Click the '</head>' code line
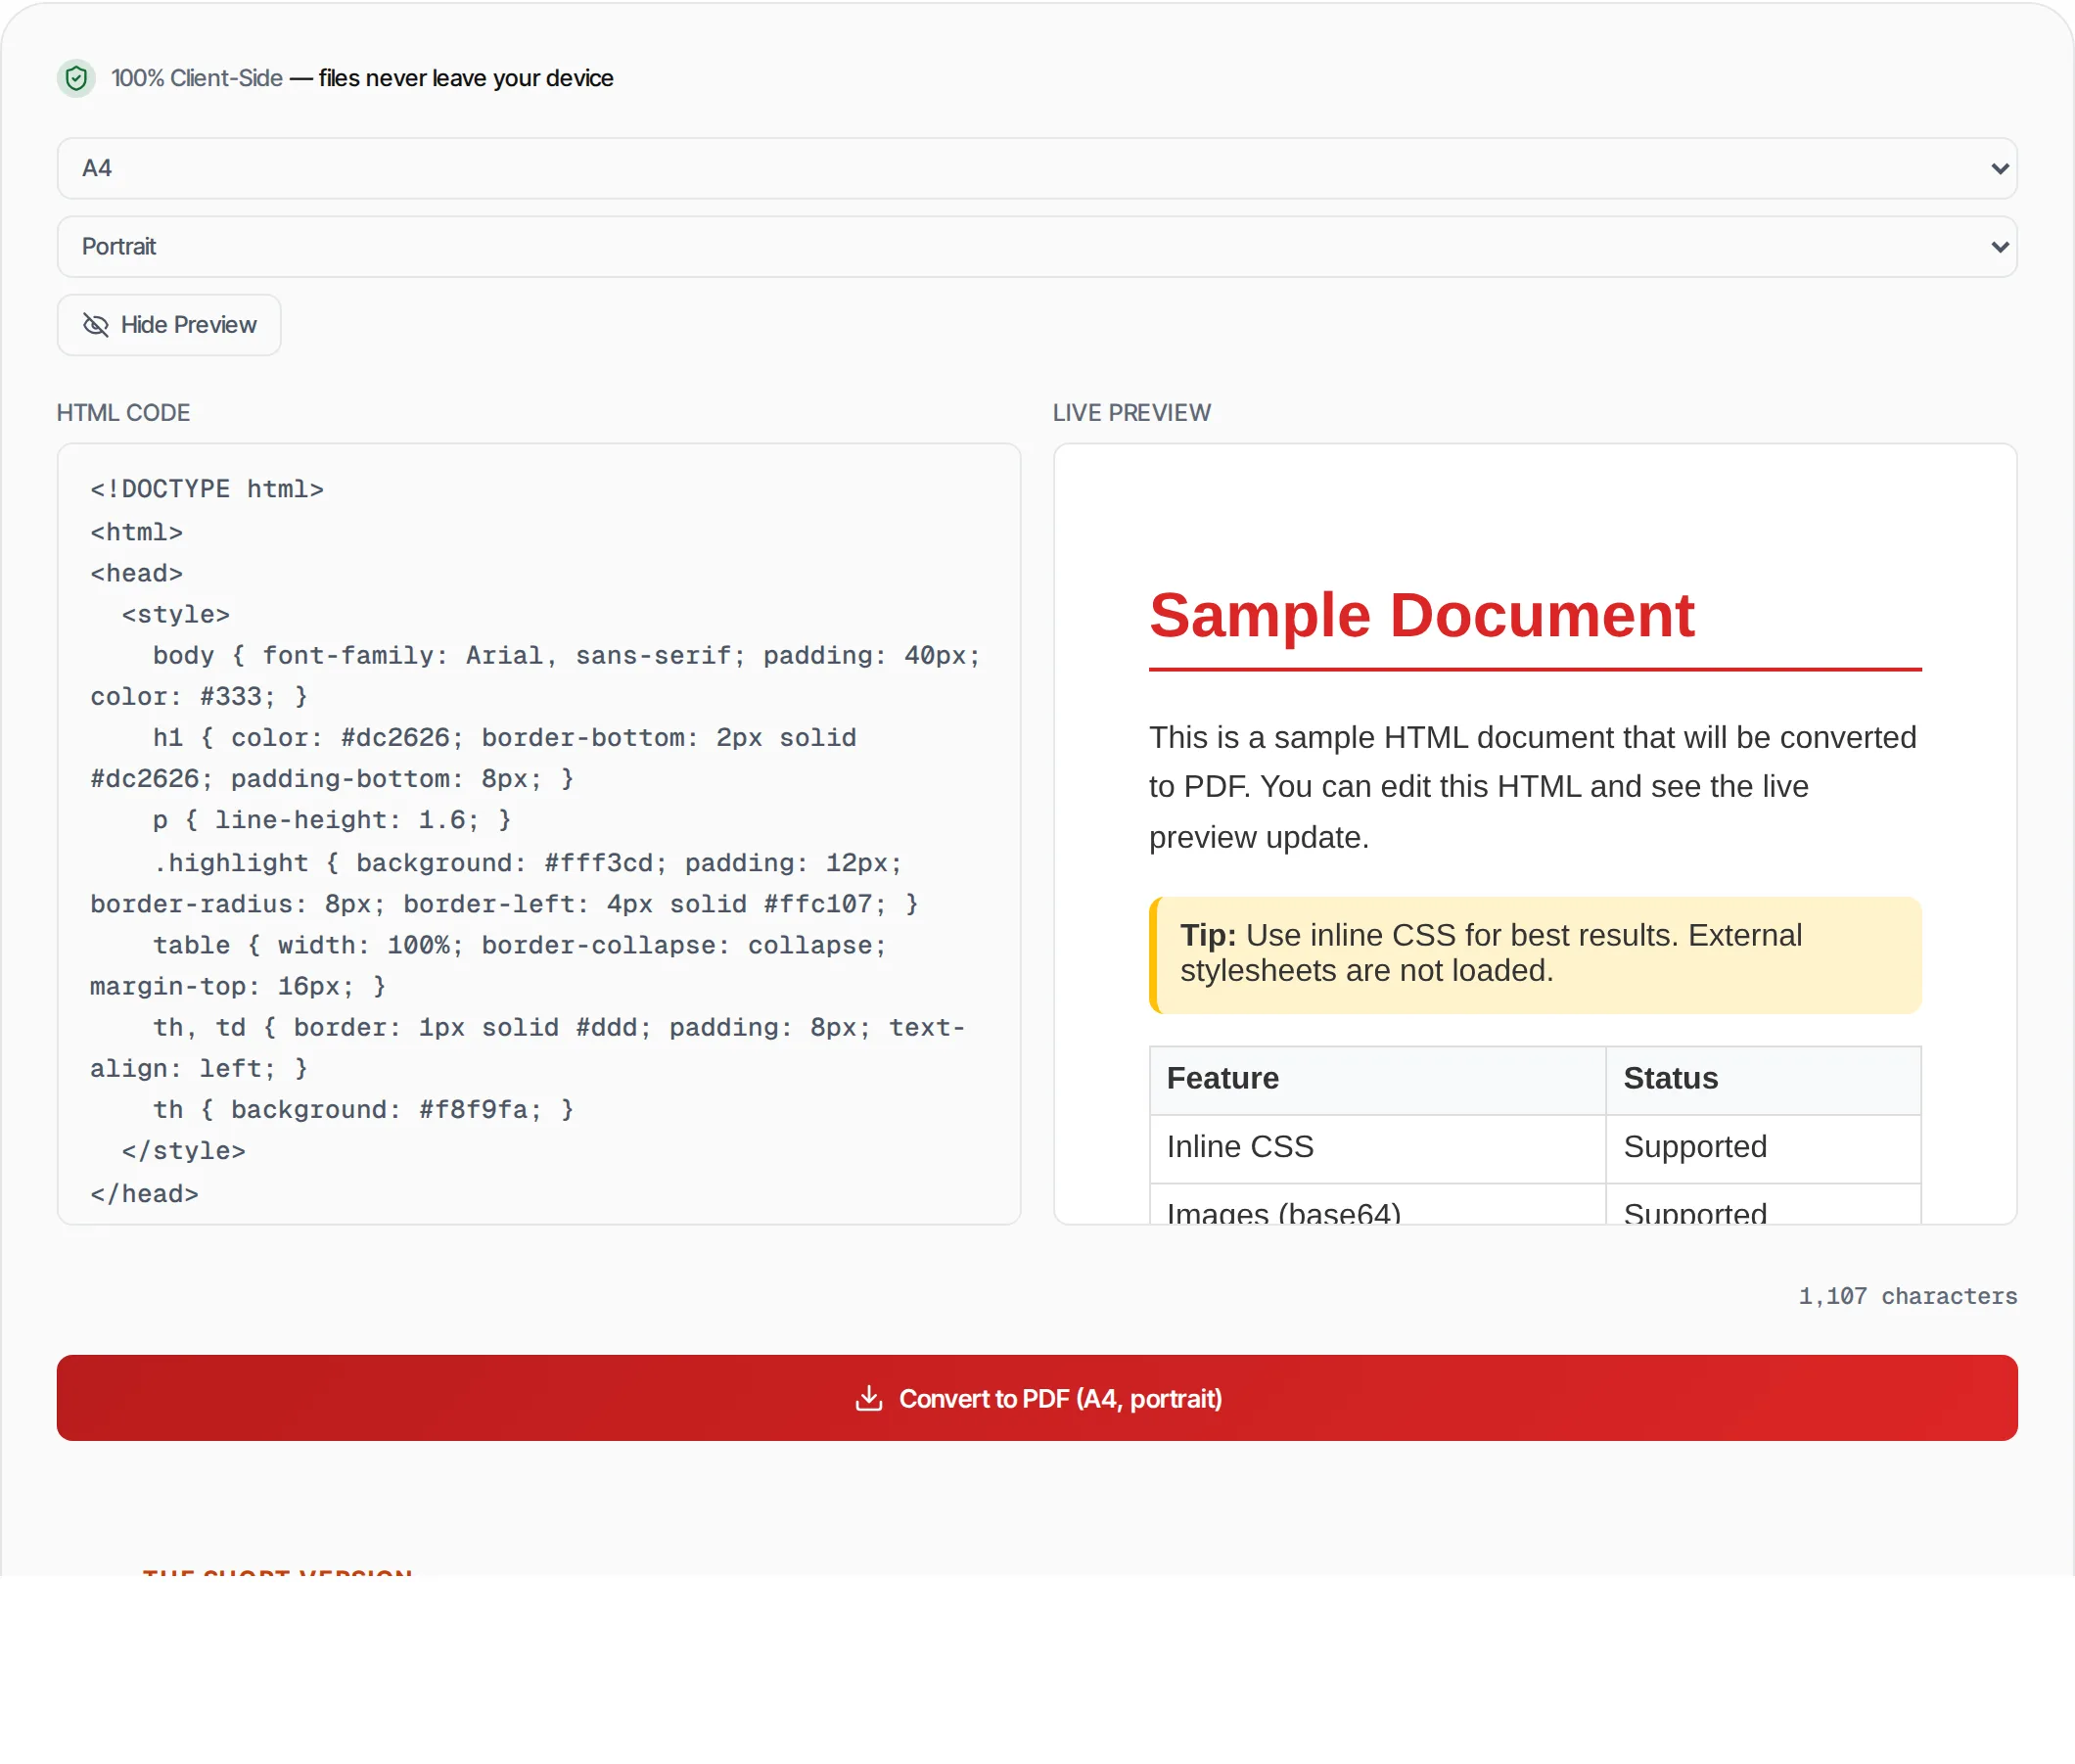 pos(144,1194)
